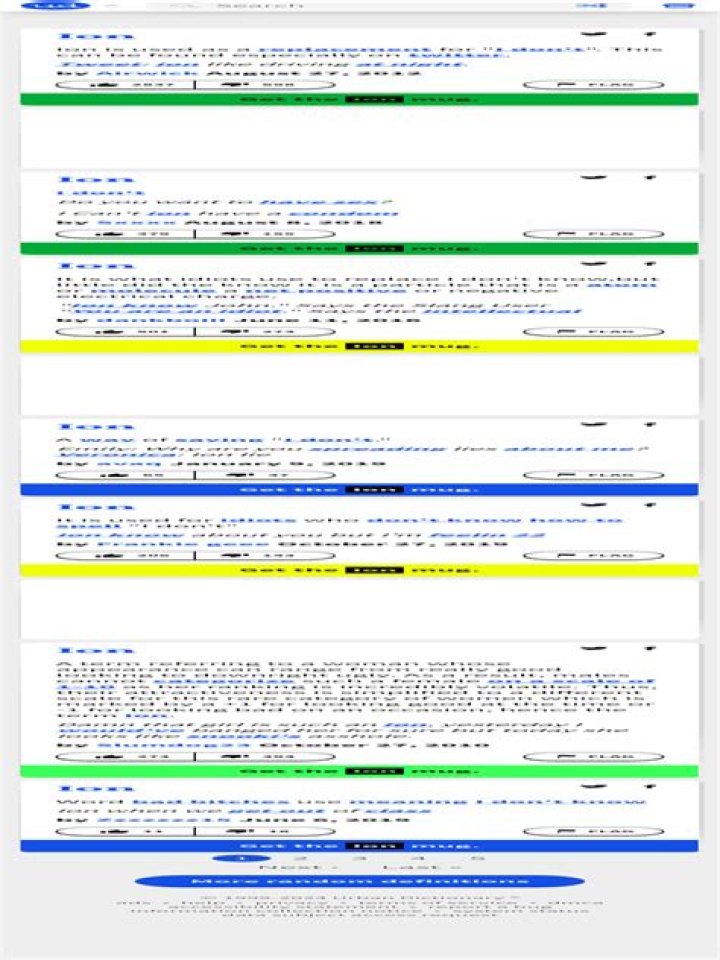The image size is (720, 960).
Task: Like the January 5, 2019 definition
Action: pyautogui.click(x=126, y=475)
